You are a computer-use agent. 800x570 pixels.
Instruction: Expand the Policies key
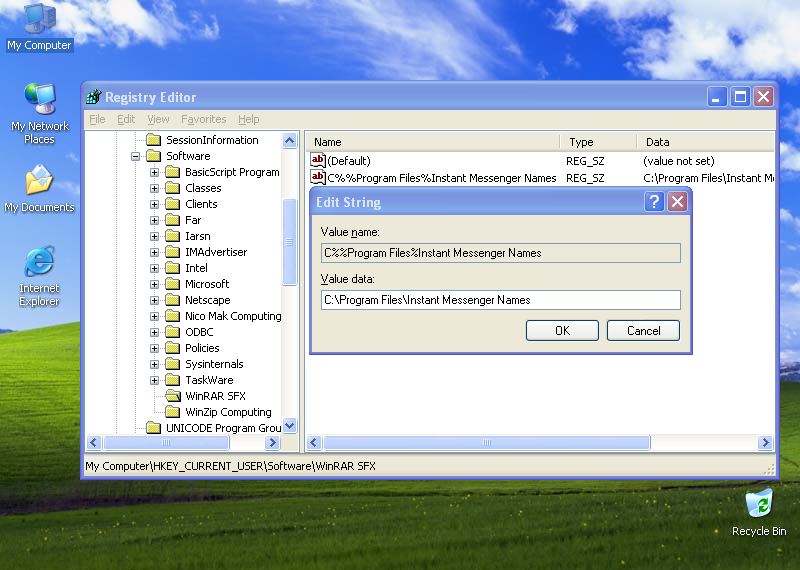point(154,348)
